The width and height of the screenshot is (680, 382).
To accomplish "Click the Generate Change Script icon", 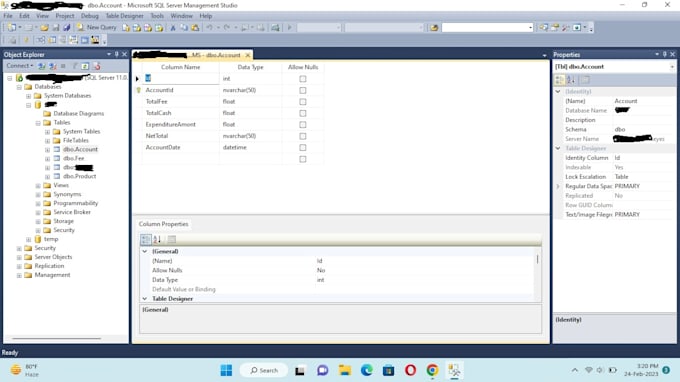I will (x=12, y=40).
